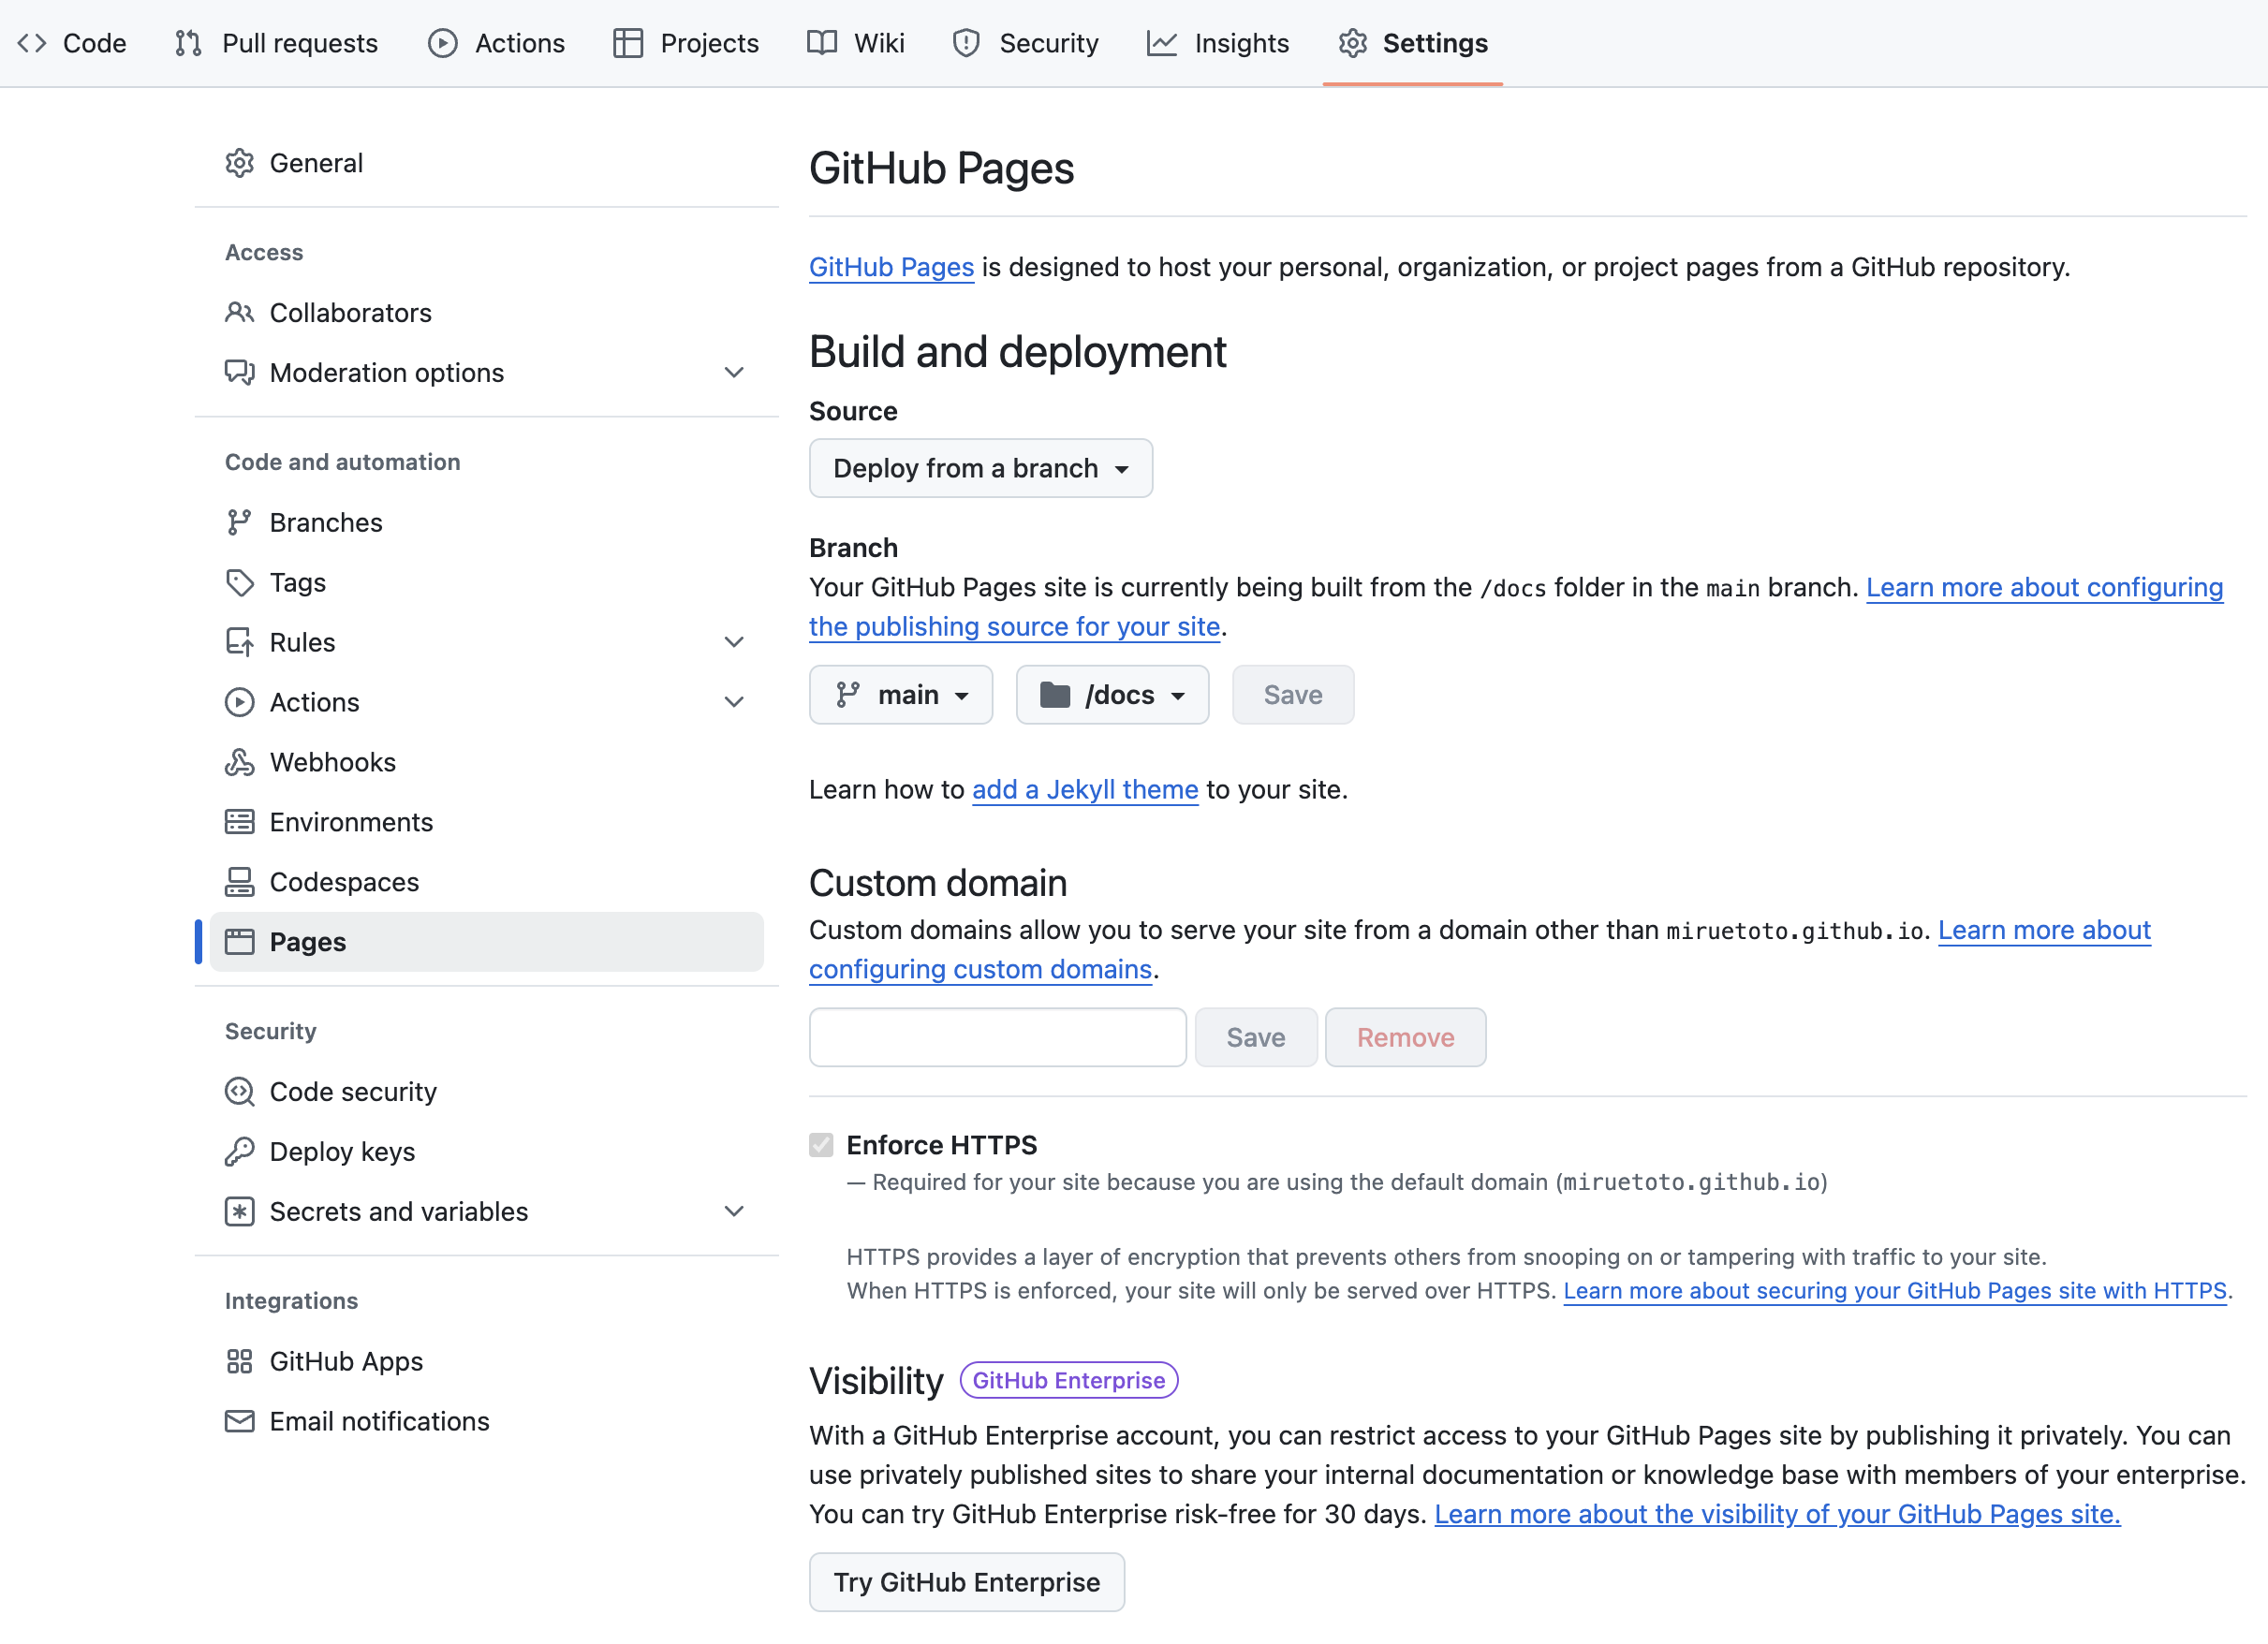Screen dimensions: 2268x1644
Task: Expand Moderation options in sidebar
Action: pyautogui.click(x=734, y=373)
